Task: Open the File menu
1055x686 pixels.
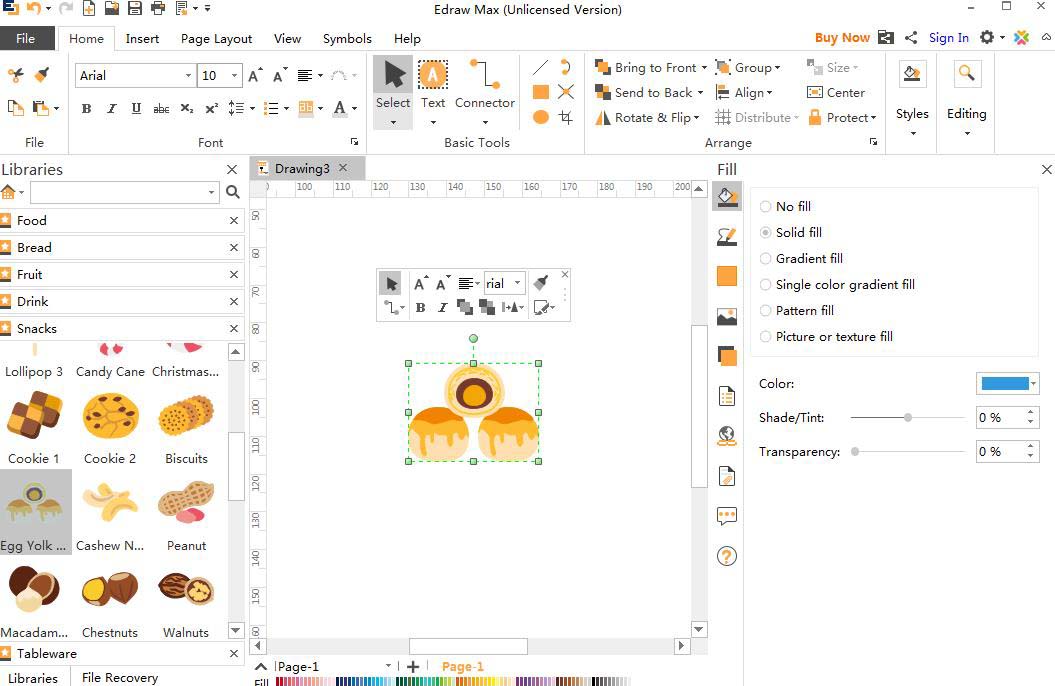Action: coord(26,38)
